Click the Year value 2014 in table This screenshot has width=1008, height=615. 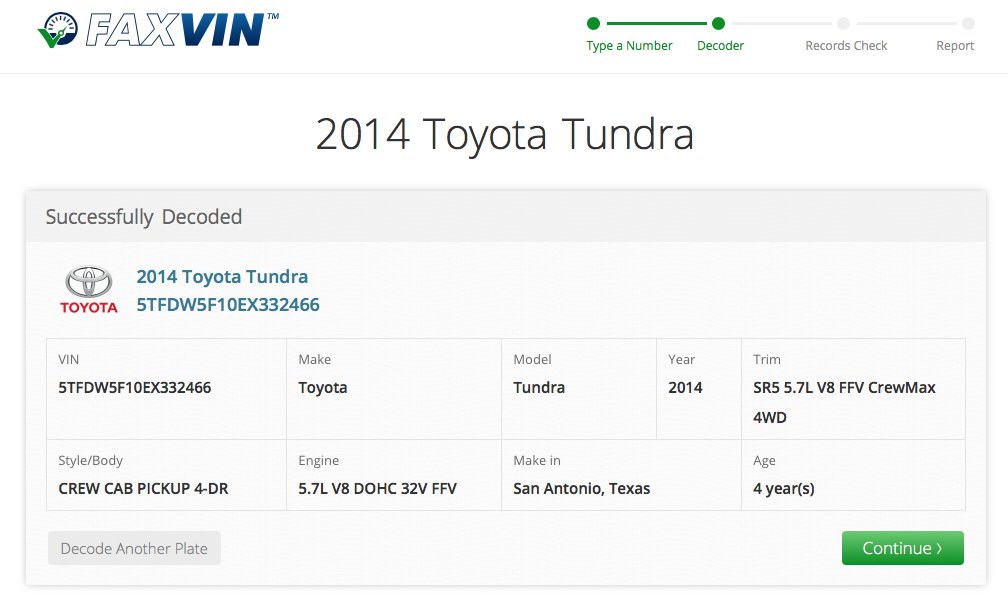click(x=685, y=388)
